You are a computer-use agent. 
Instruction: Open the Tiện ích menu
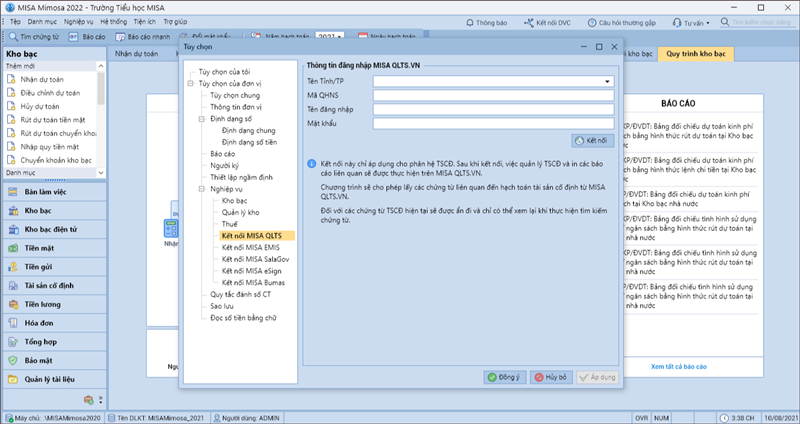[145, 22]
